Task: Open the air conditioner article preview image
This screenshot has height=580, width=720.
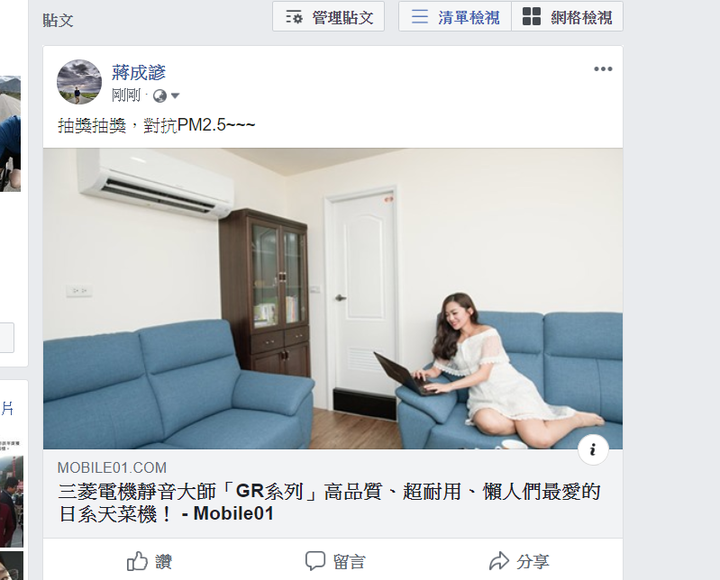Action: (x=333, y=298)
